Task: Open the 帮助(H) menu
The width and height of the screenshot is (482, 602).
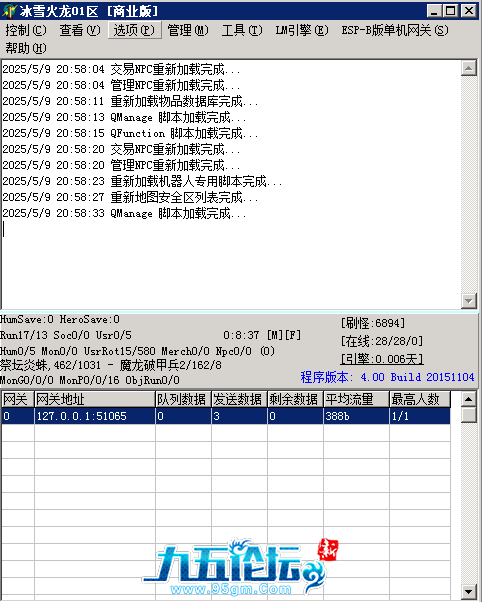Action: coord(26,48)
